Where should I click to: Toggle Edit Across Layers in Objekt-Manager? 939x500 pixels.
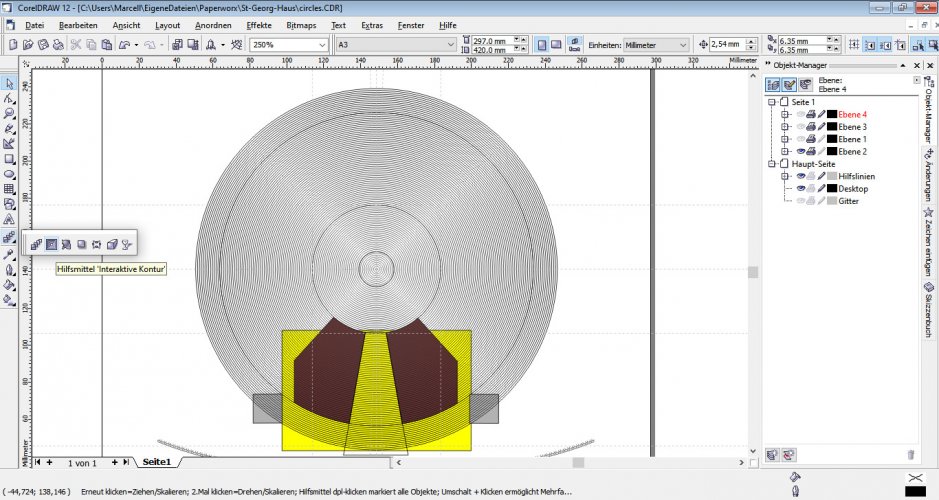(x=789, y=85)
